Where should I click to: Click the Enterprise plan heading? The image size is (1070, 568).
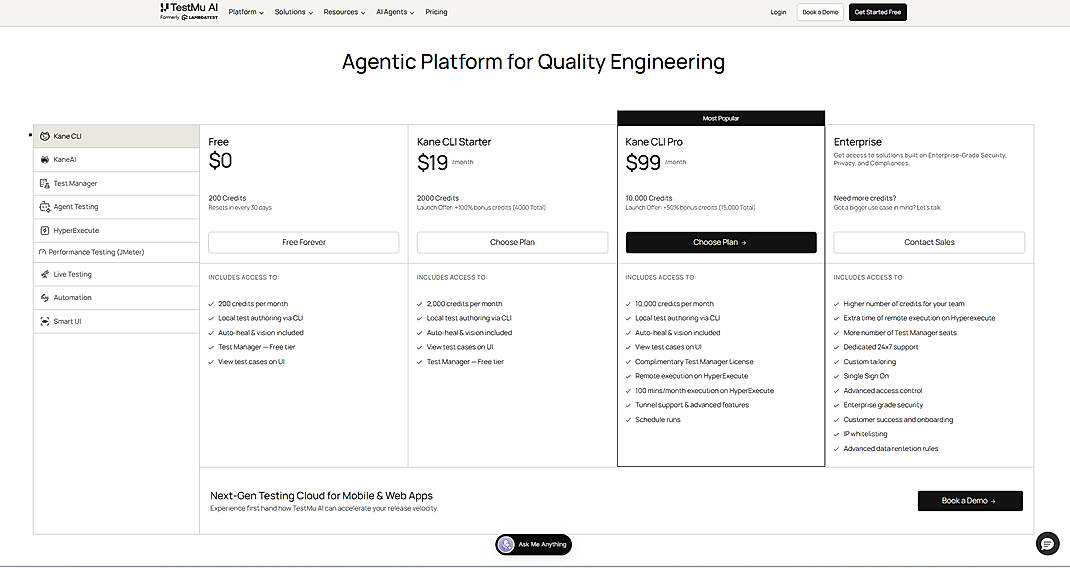click(x=858, y=142)
